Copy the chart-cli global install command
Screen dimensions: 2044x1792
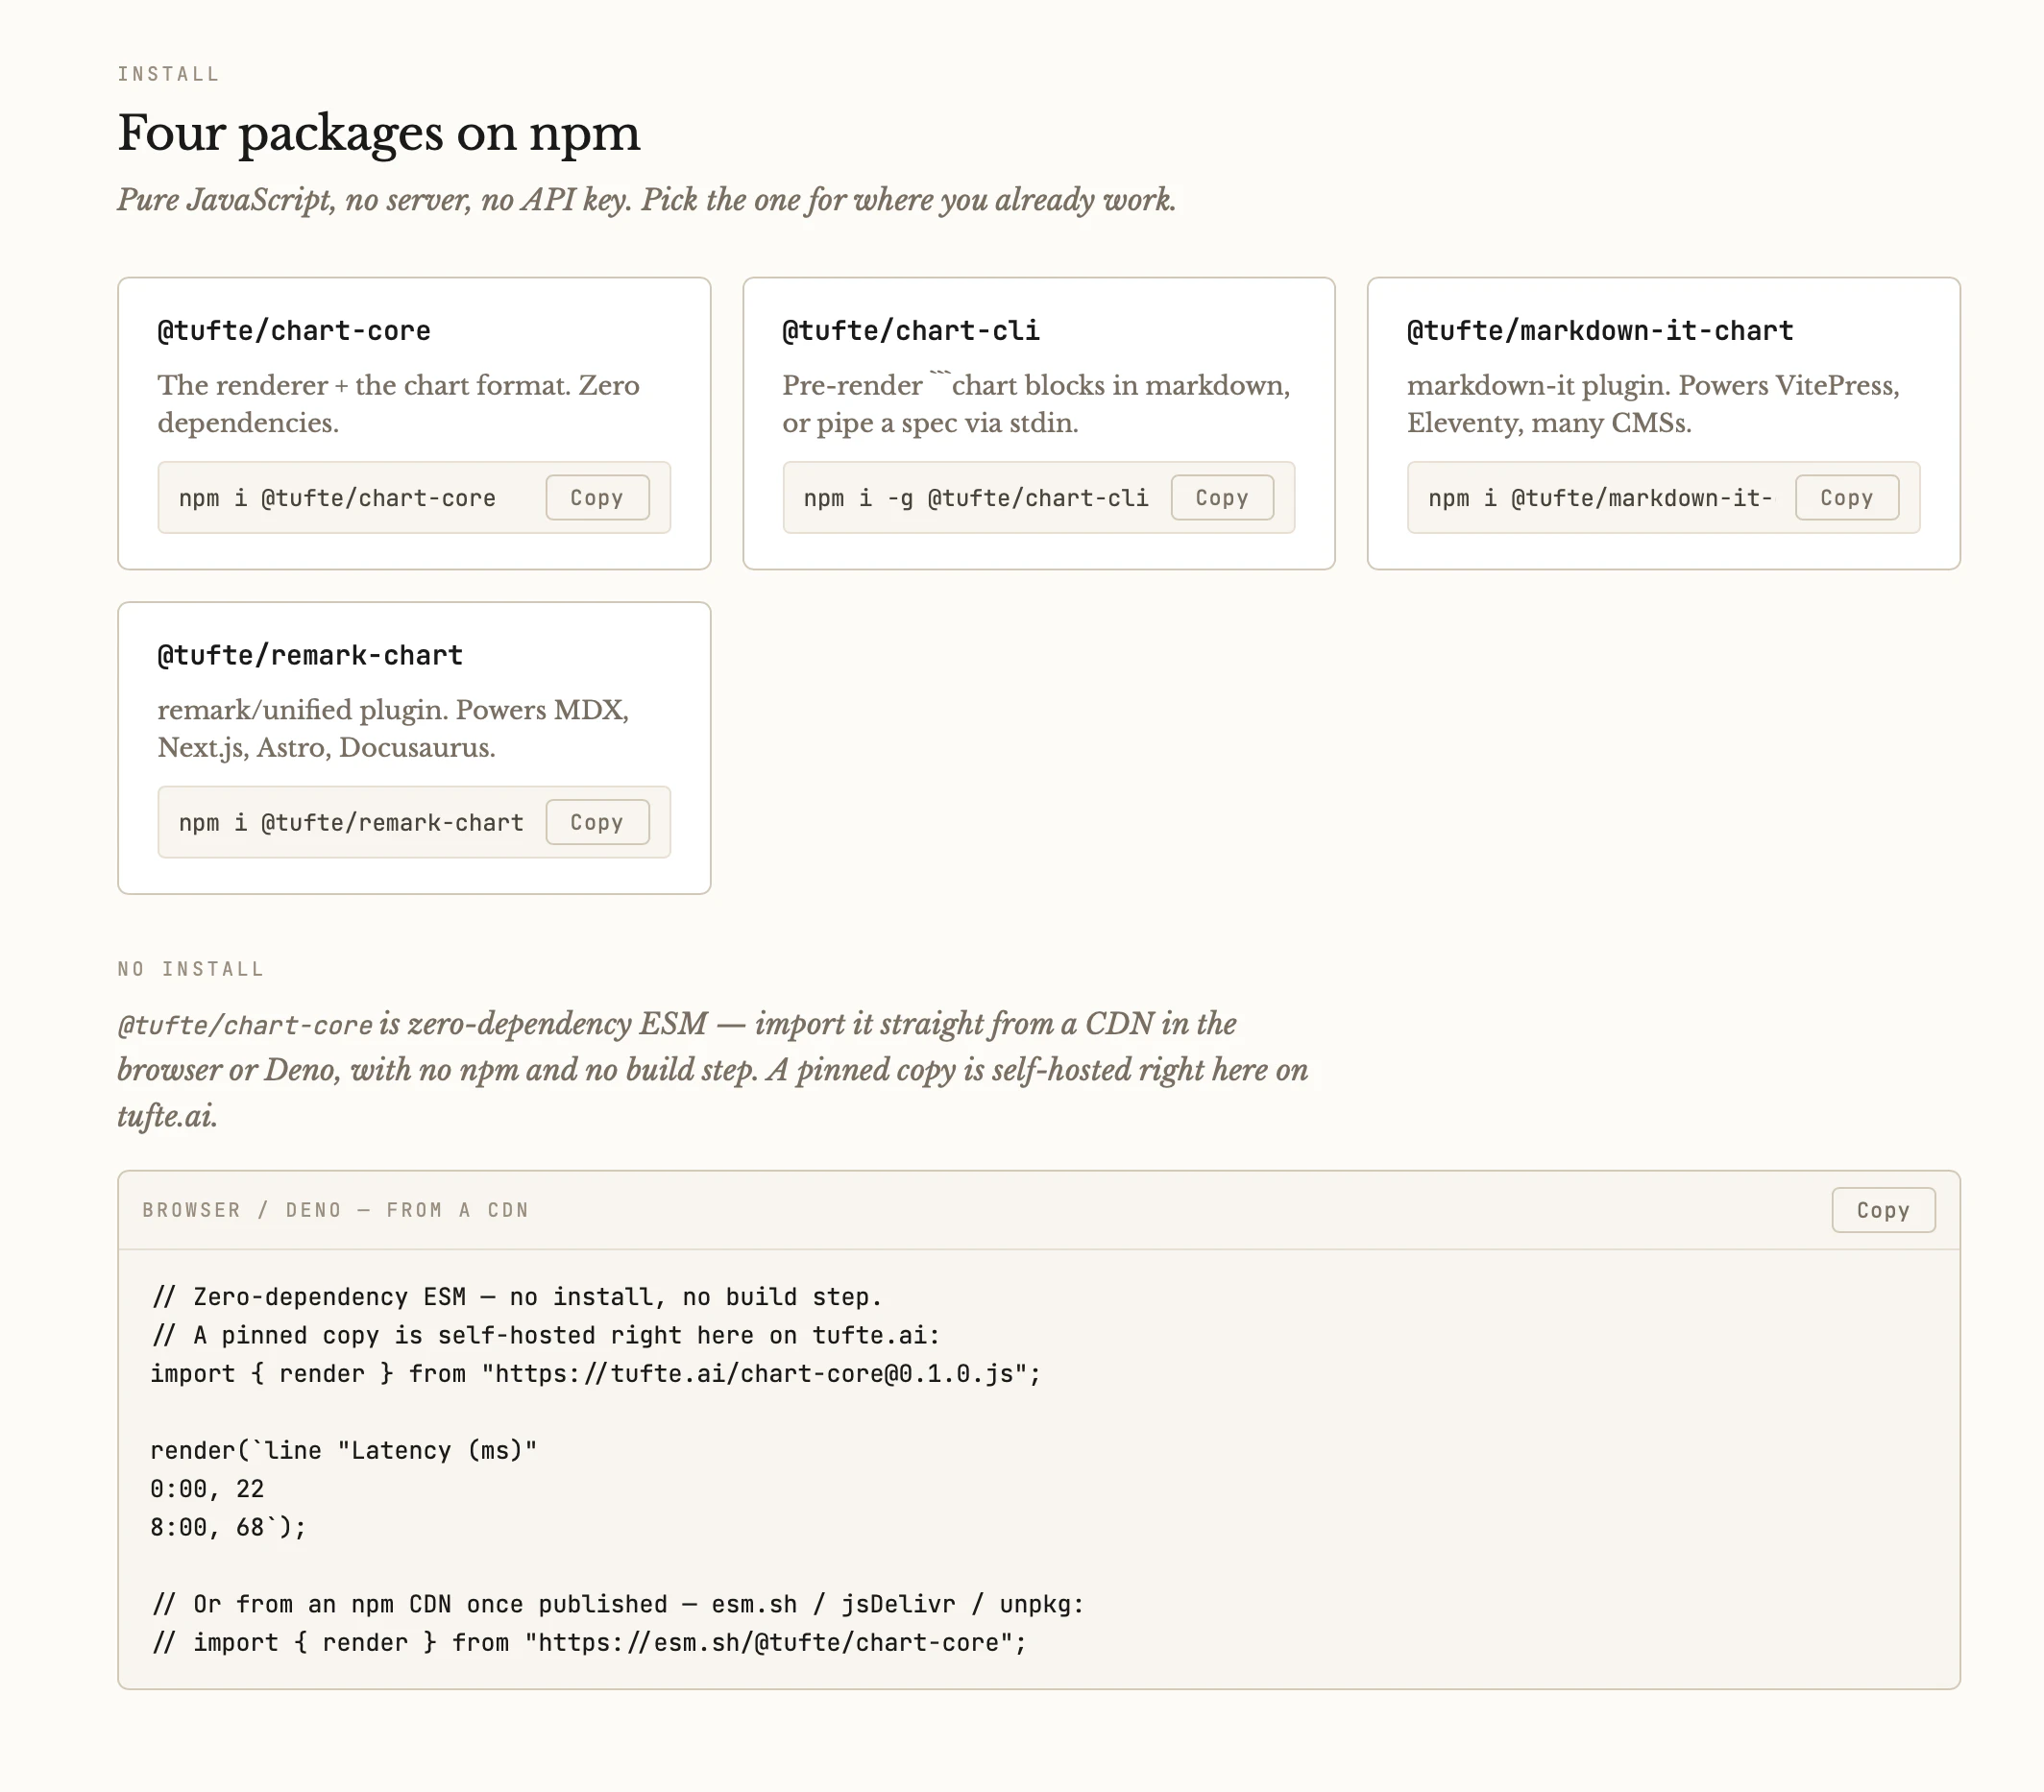click(1222, 497)
